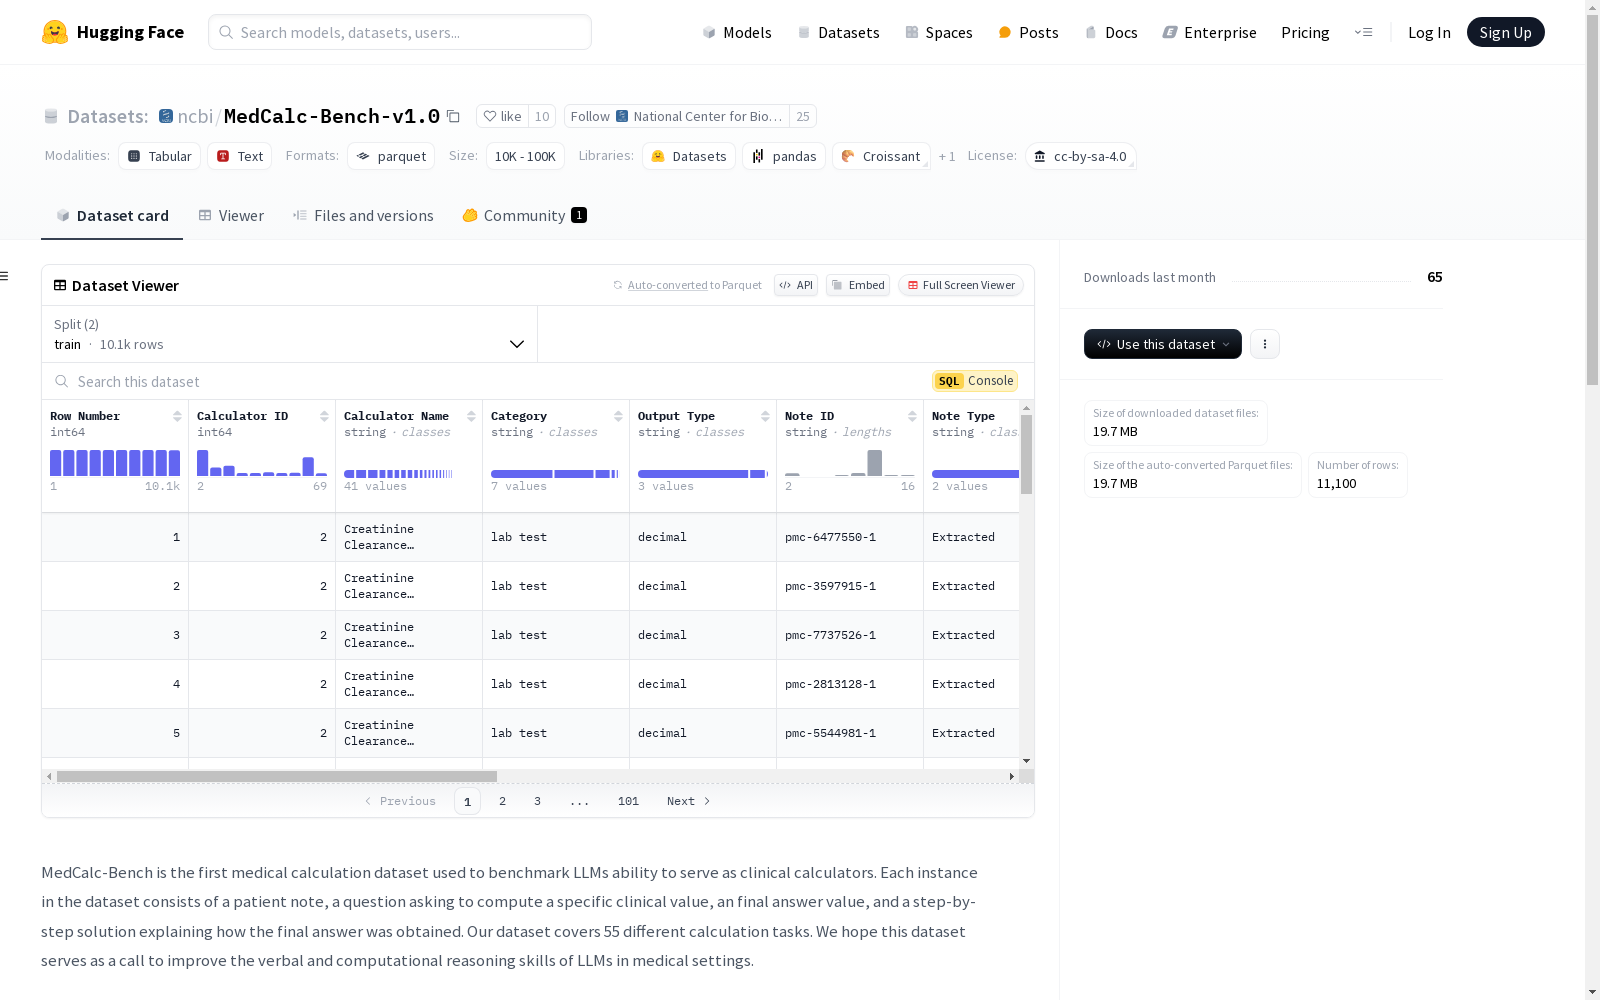Click the ncbi organization avatar icon

point(166,116)
